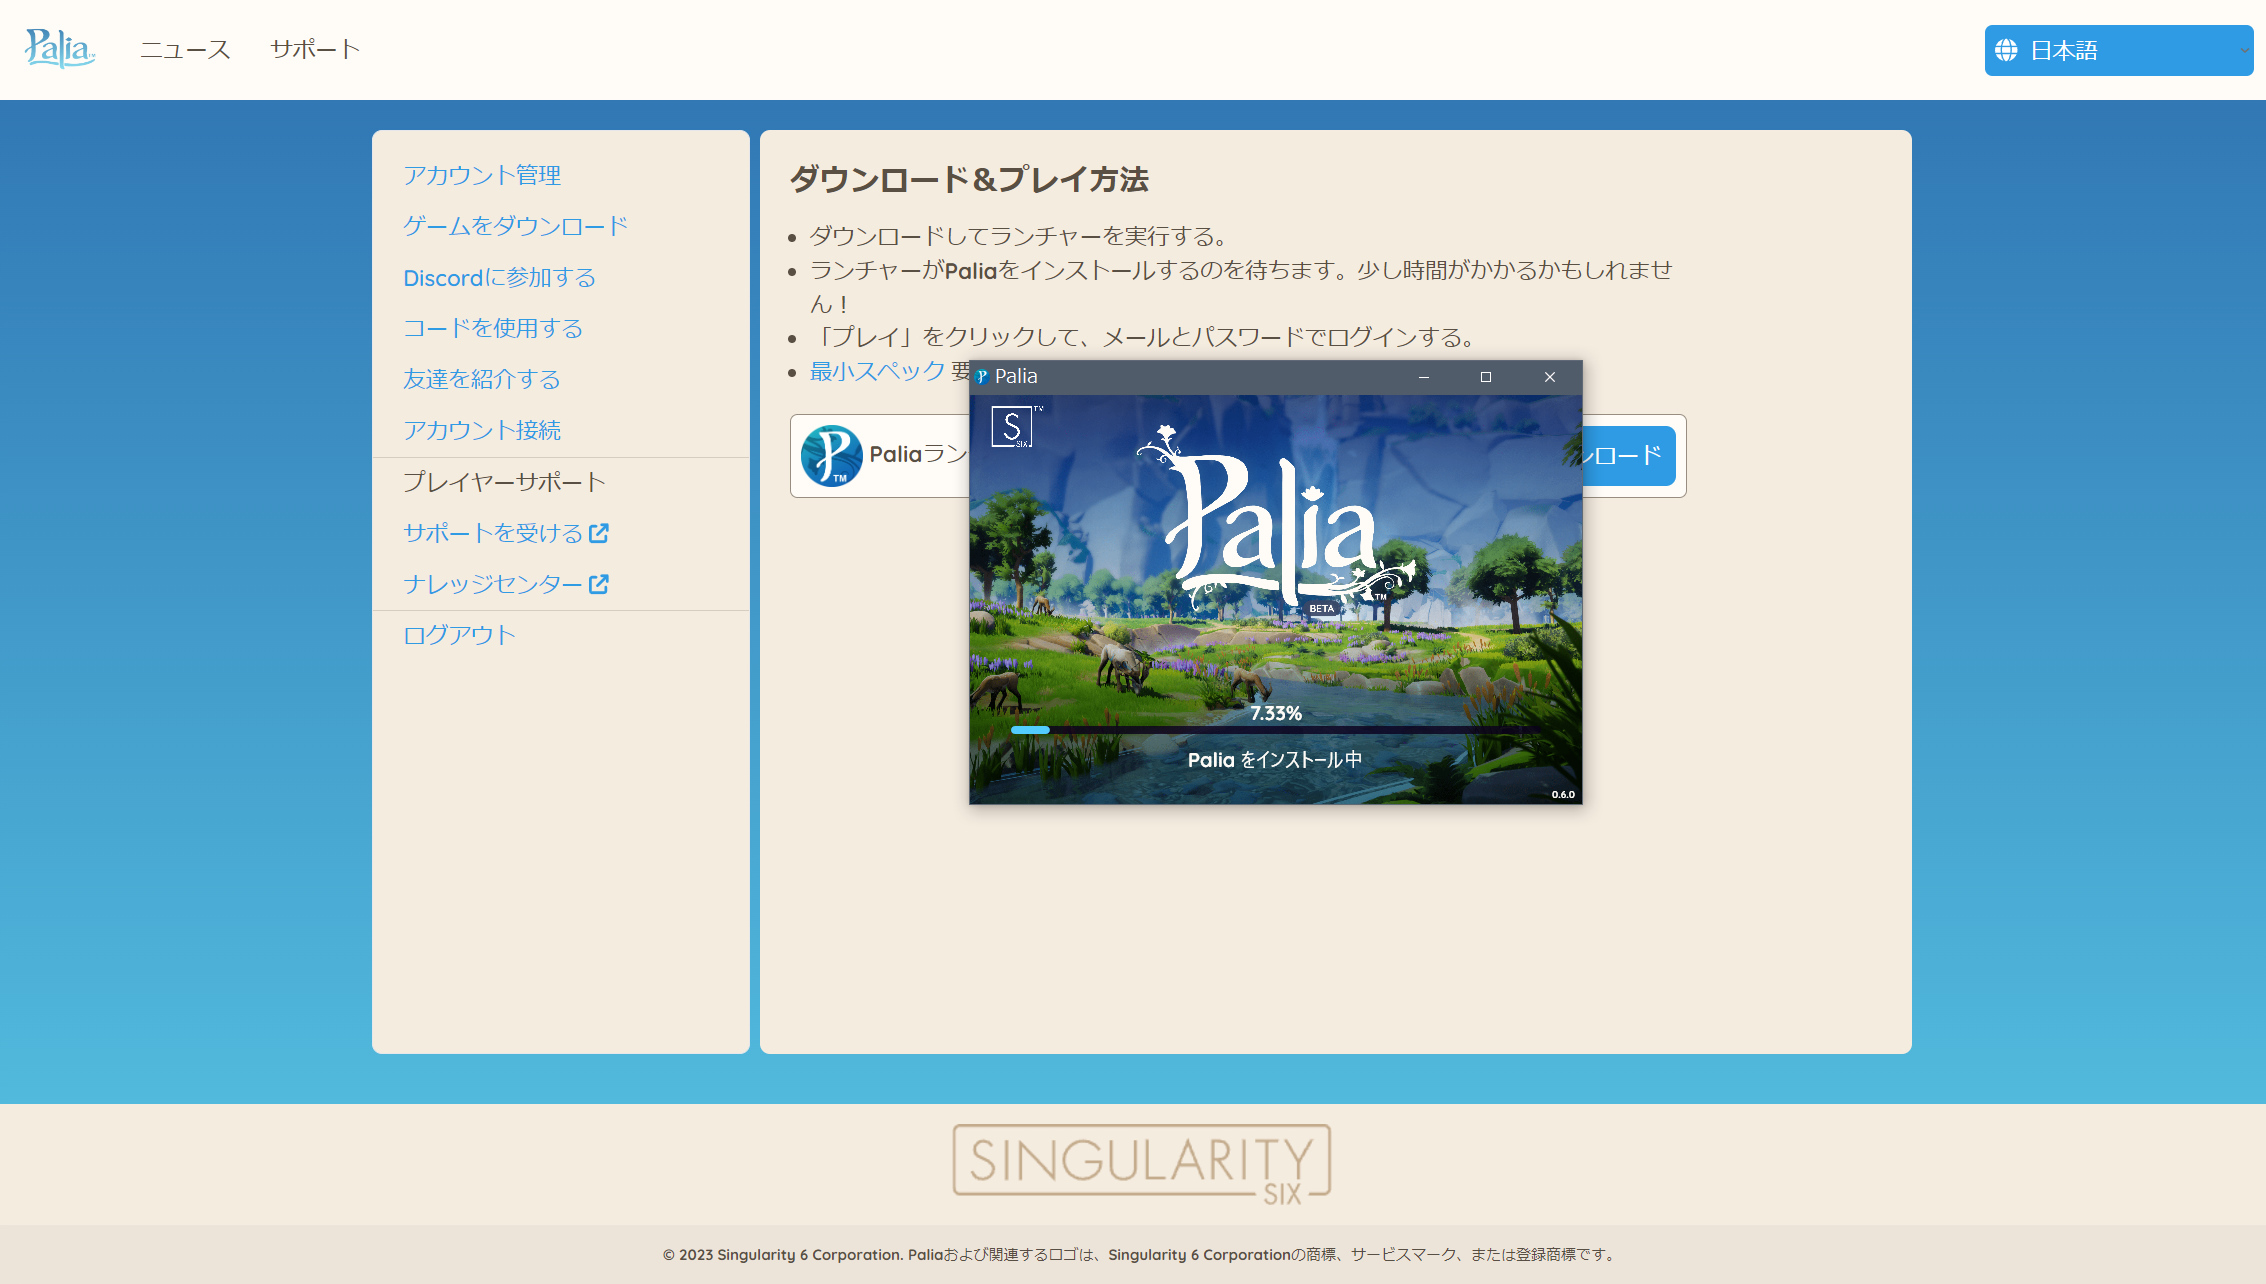
Task: Click external link icon beside ナレッジセンター
Action: [599, 584]
